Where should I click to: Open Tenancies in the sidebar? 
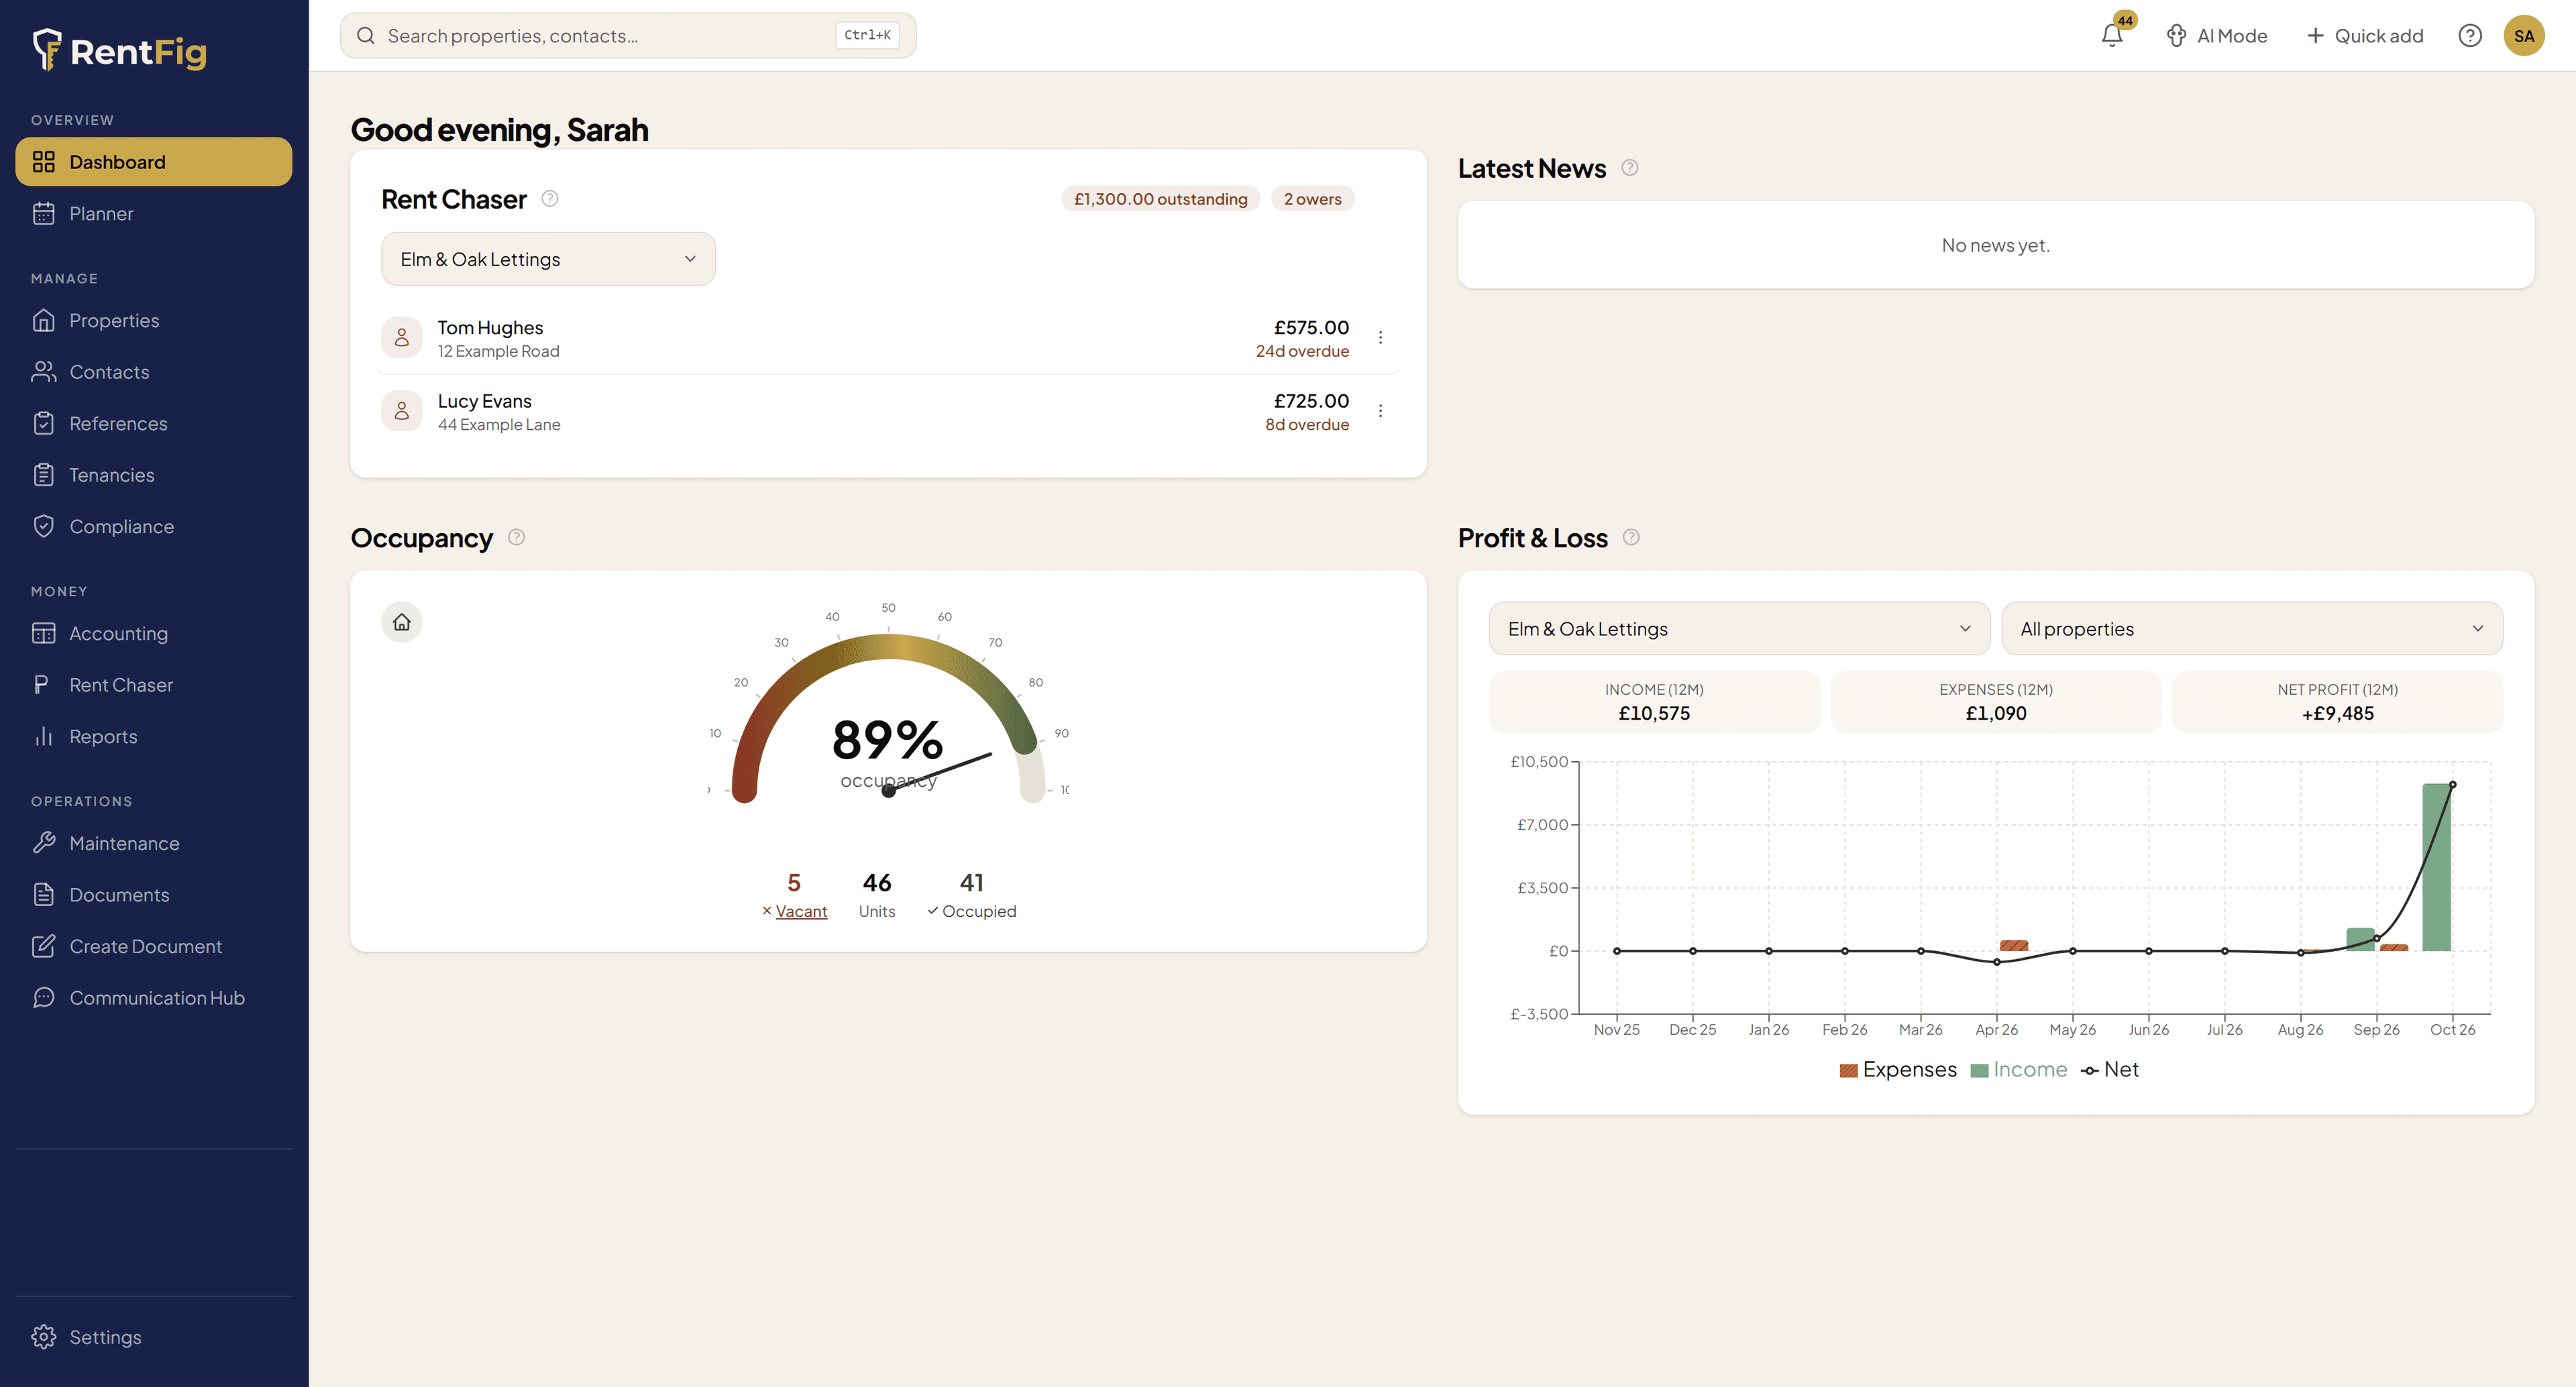pos(154,475)
